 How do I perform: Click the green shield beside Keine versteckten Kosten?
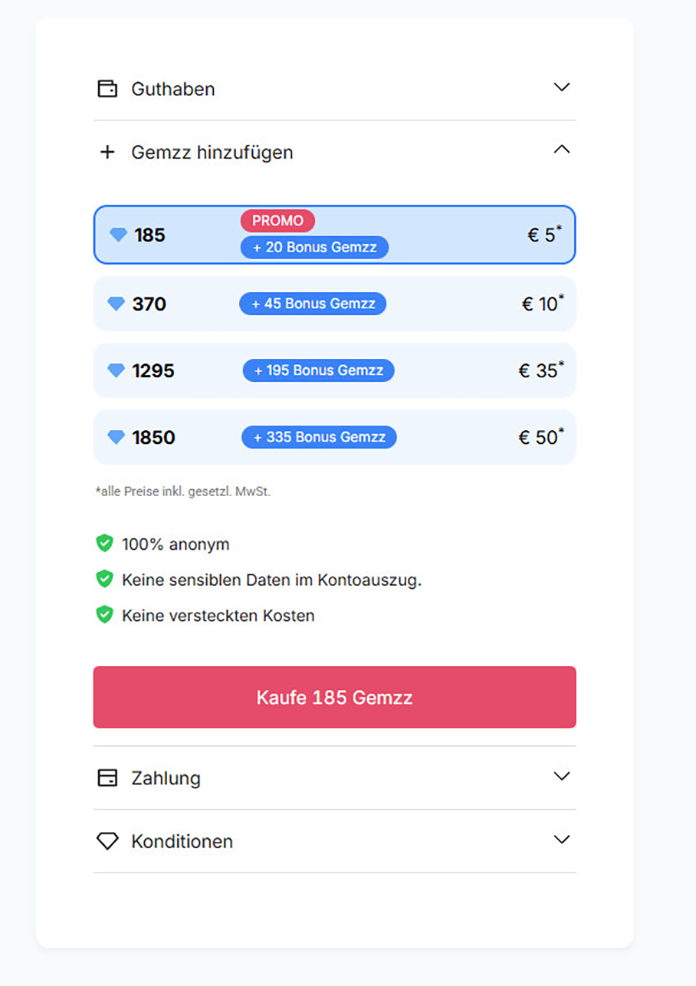pyautogui.click(x=104, y=614)
